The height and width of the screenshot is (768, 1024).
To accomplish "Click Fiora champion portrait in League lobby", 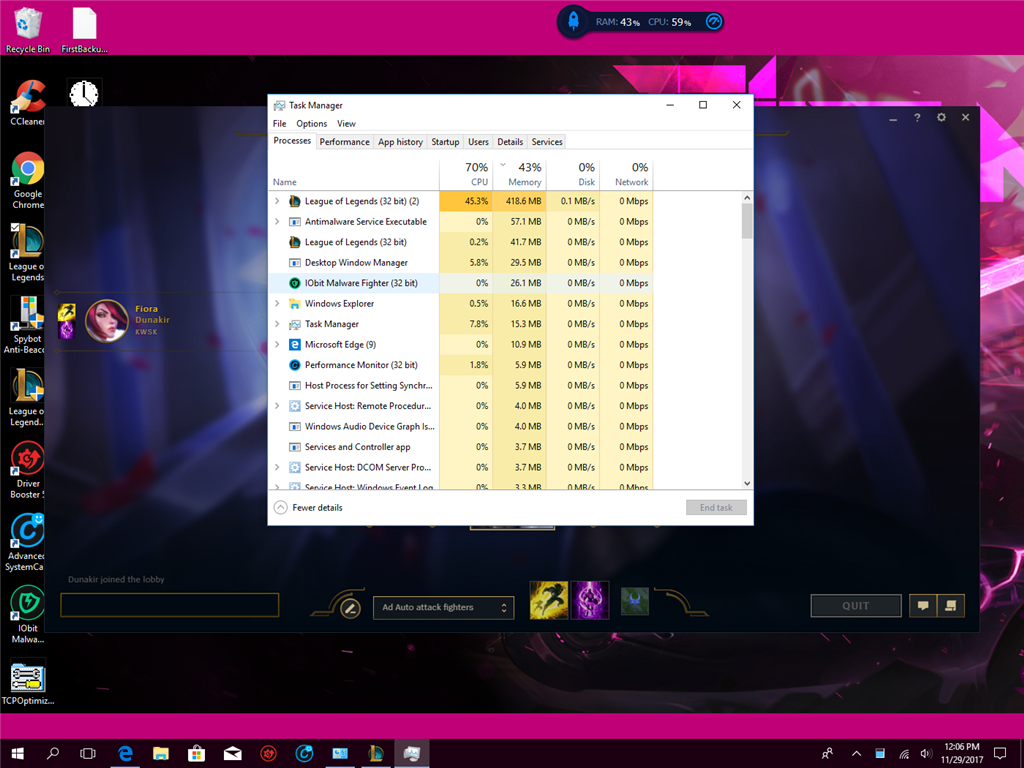I will point(106,320).
